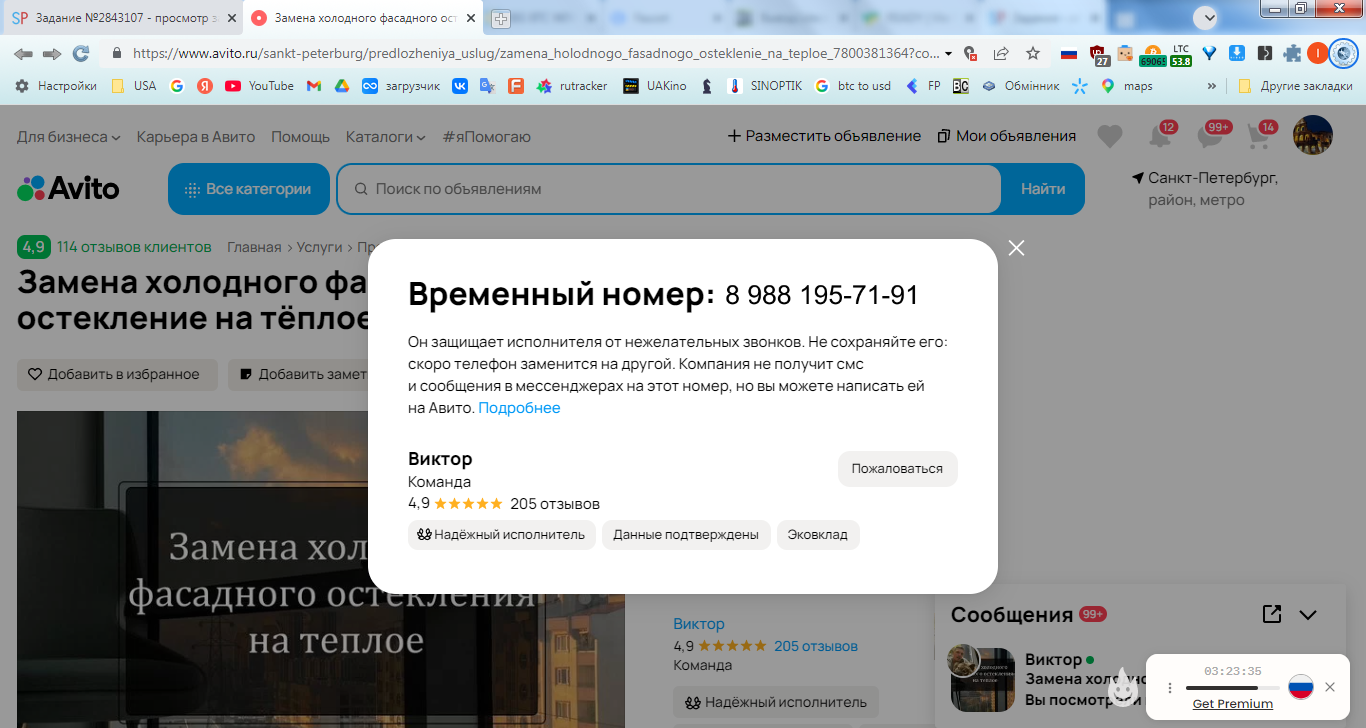This screenshot has width=1366, height=728.
Task: Click the address bar URL
Action: click(x=535, y=53)
